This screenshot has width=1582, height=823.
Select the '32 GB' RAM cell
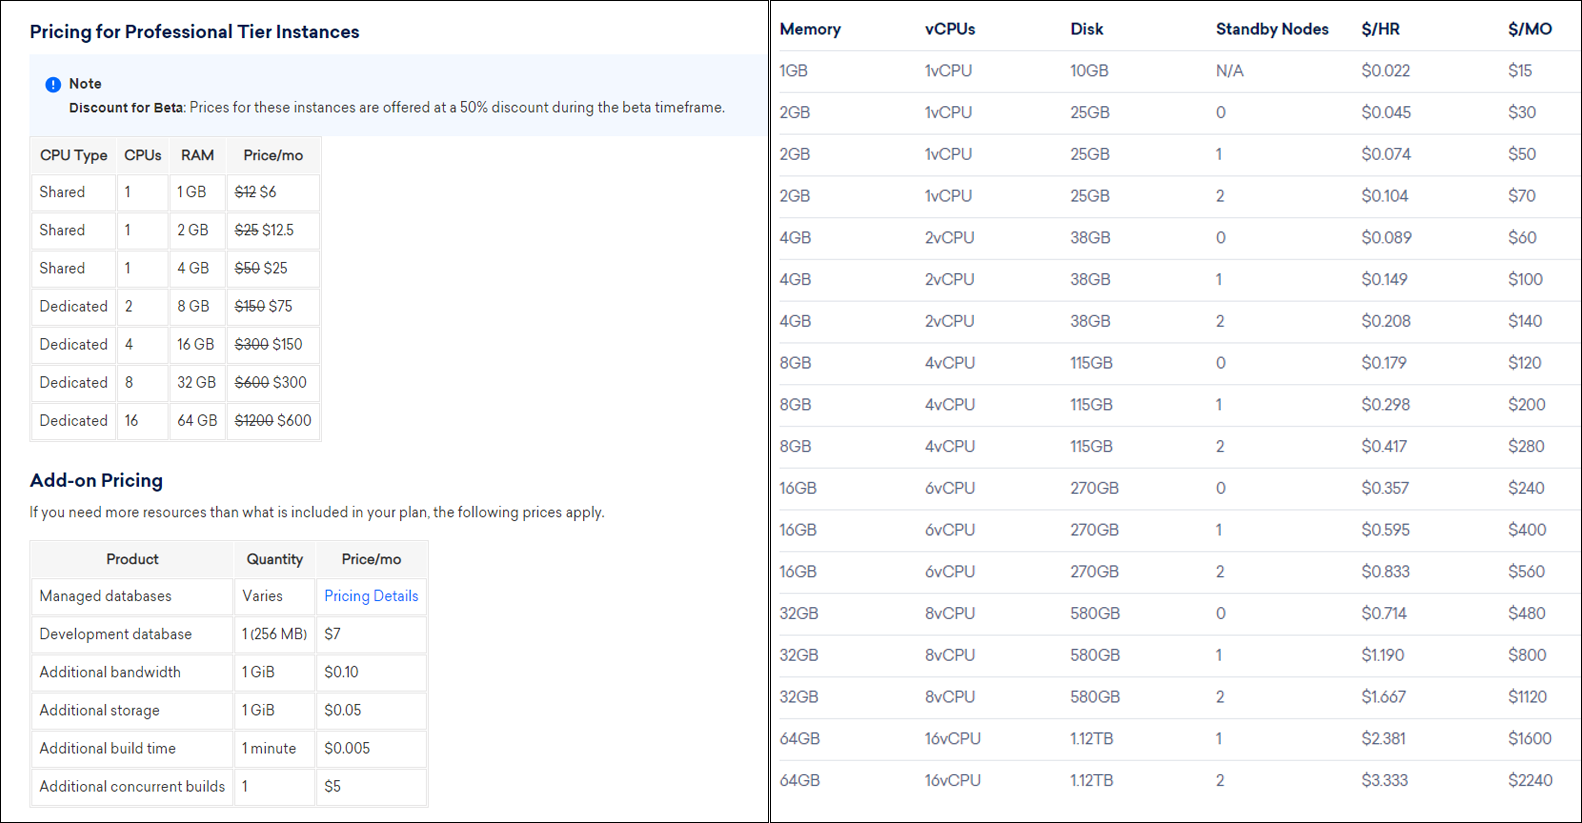(196, 383)
